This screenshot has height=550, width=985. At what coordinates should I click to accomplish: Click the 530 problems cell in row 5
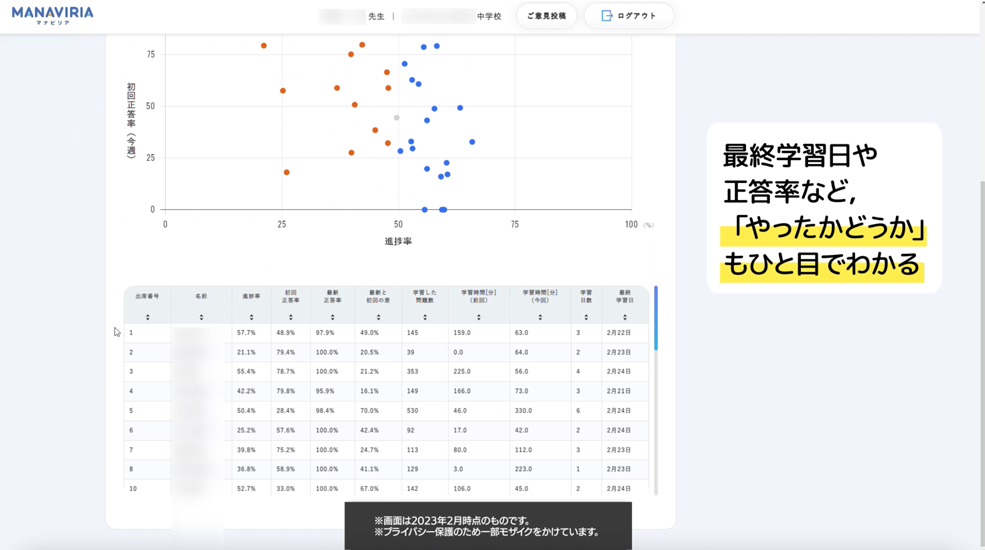pos(413,411)
